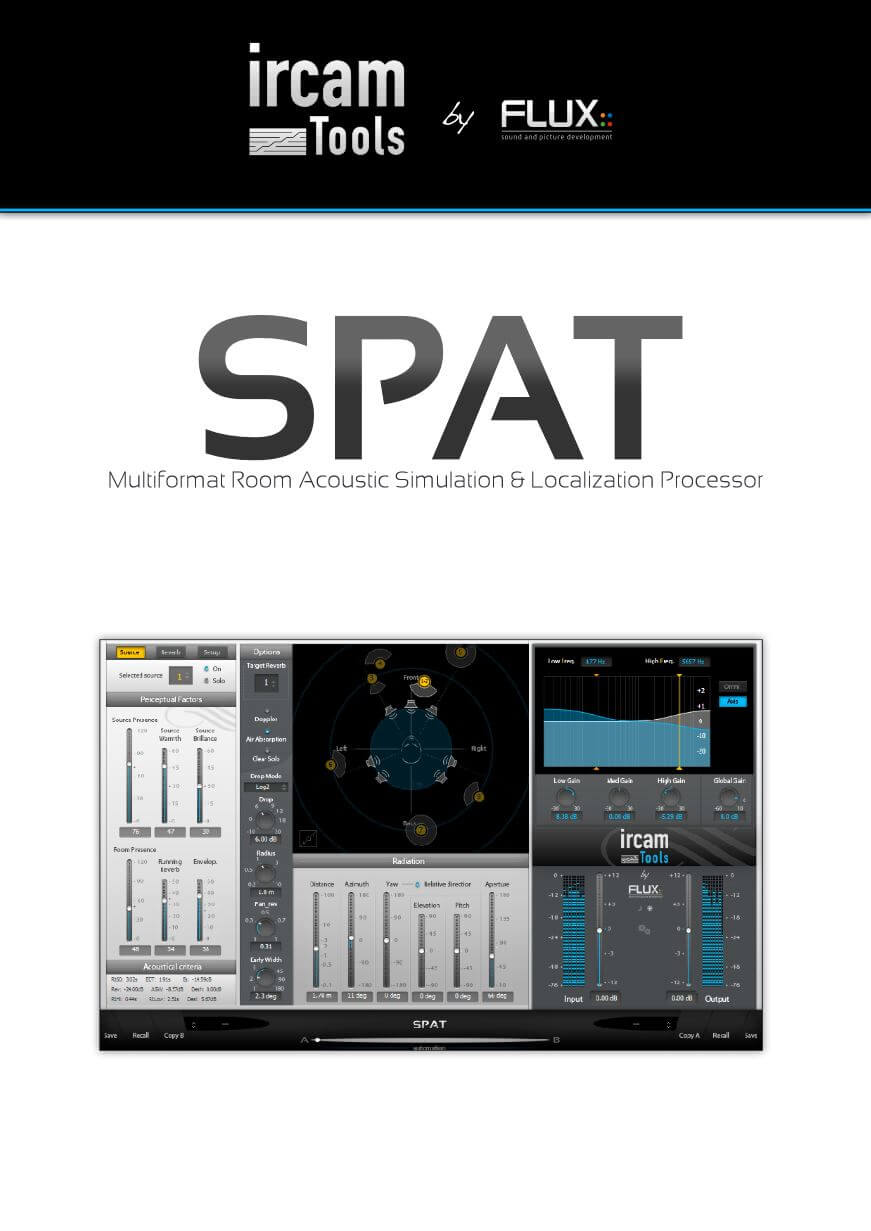The width and height of the screenshot is (871, 1231).
Task: Click the Acoustical criteria section header
Action: pyautogui.click(x=171, y=966)
